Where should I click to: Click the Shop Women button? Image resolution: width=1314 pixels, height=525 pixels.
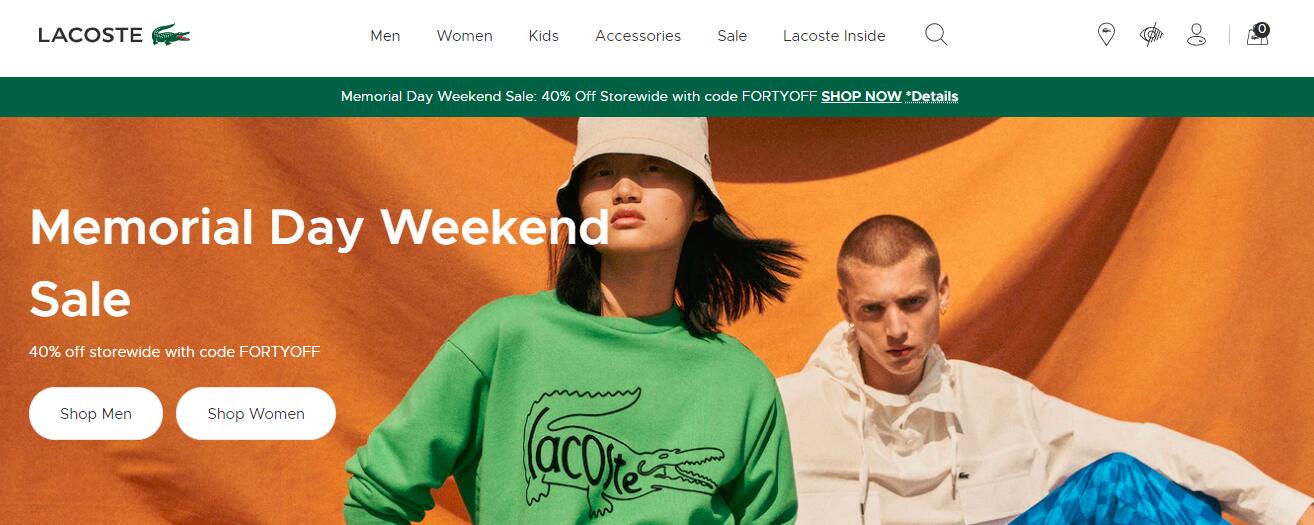click(x=256, y=413)
